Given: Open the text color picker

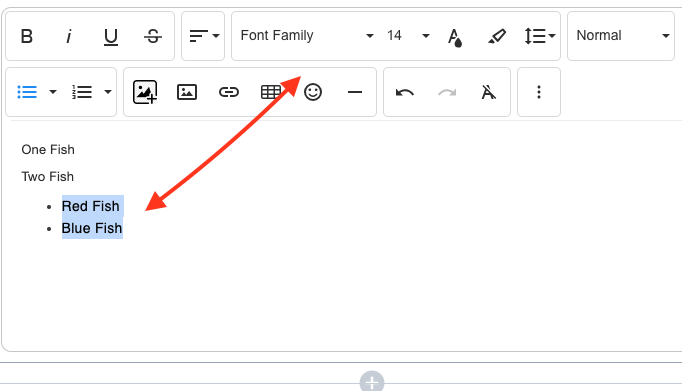Looking at the screenshot, I should (455, 37).
